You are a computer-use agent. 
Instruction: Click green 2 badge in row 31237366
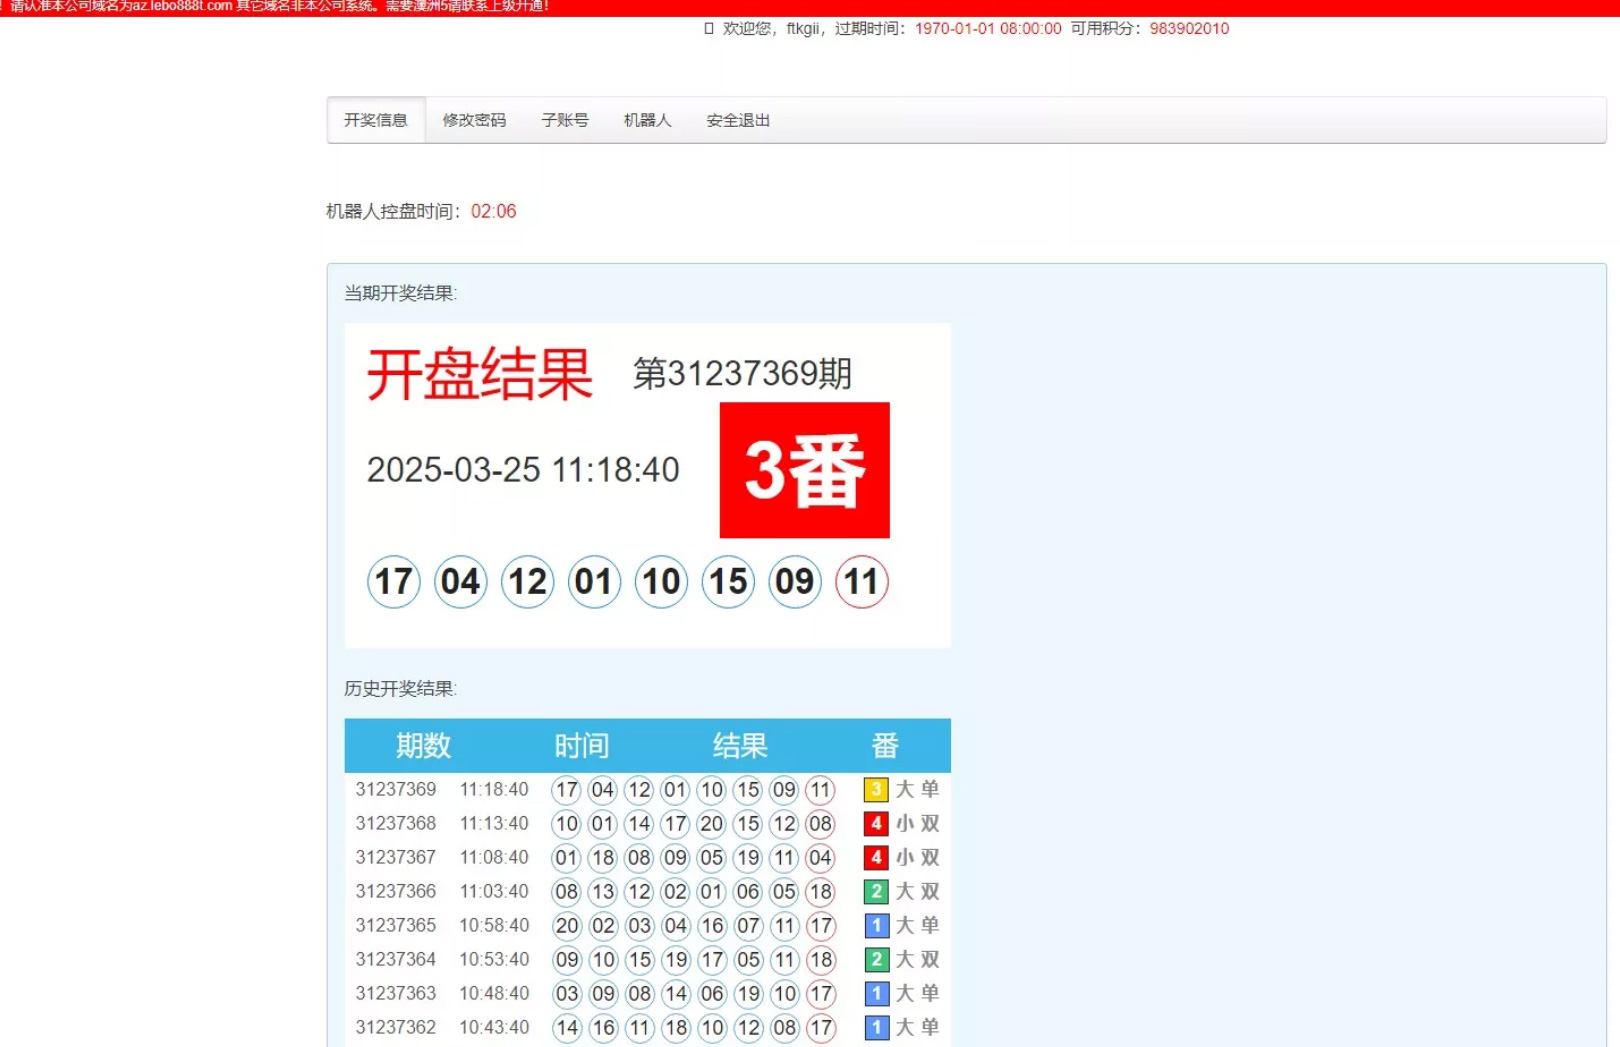876,892
